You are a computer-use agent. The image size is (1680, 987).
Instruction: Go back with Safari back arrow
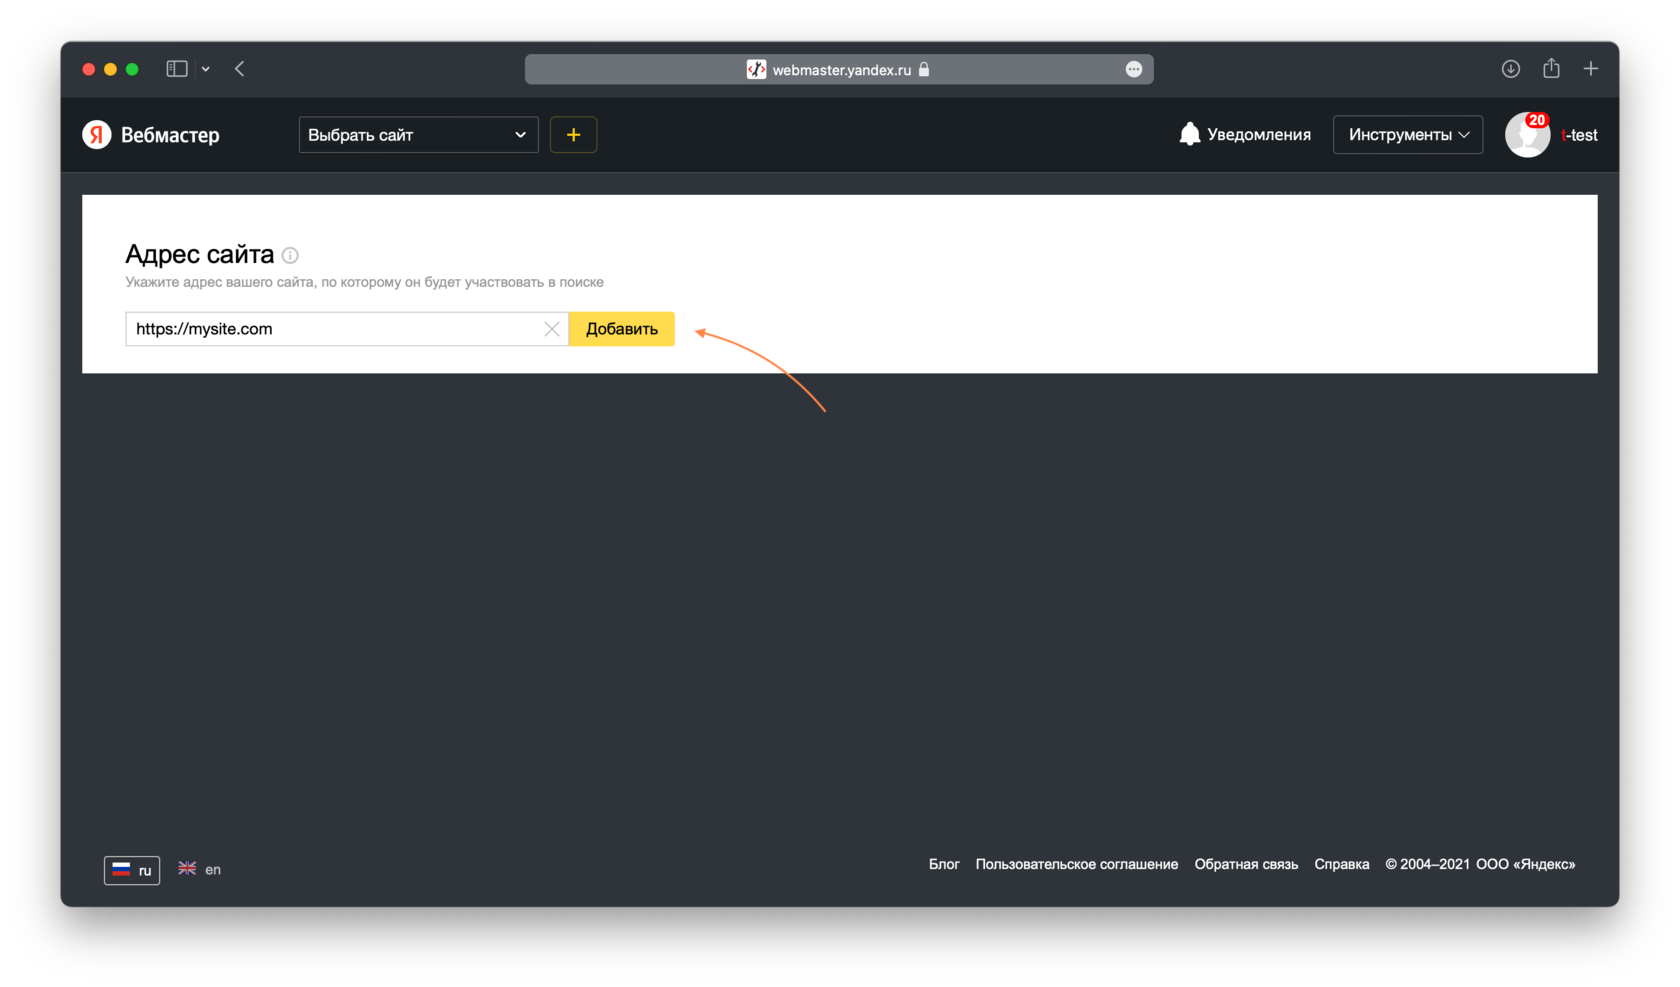[x=240, y=69]
